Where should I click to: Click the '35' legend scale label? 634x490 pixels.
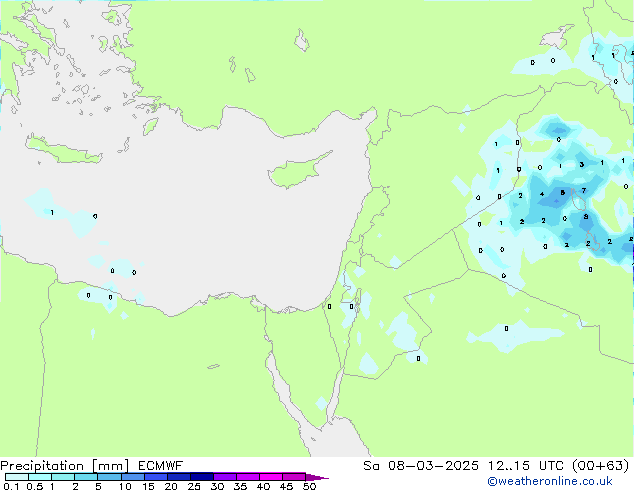240,486
